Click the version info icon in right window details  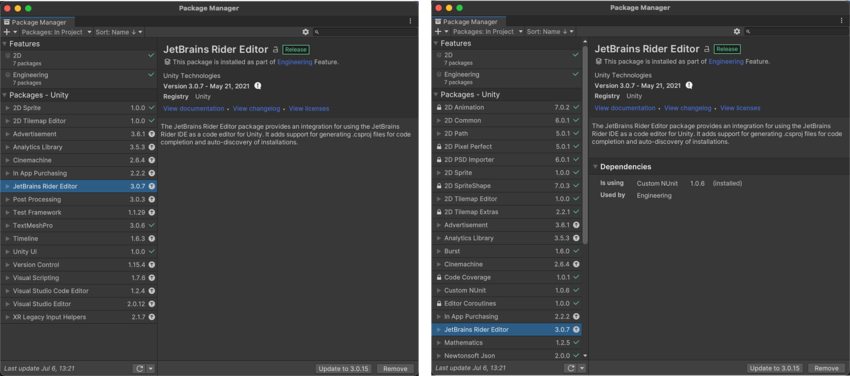689,86
